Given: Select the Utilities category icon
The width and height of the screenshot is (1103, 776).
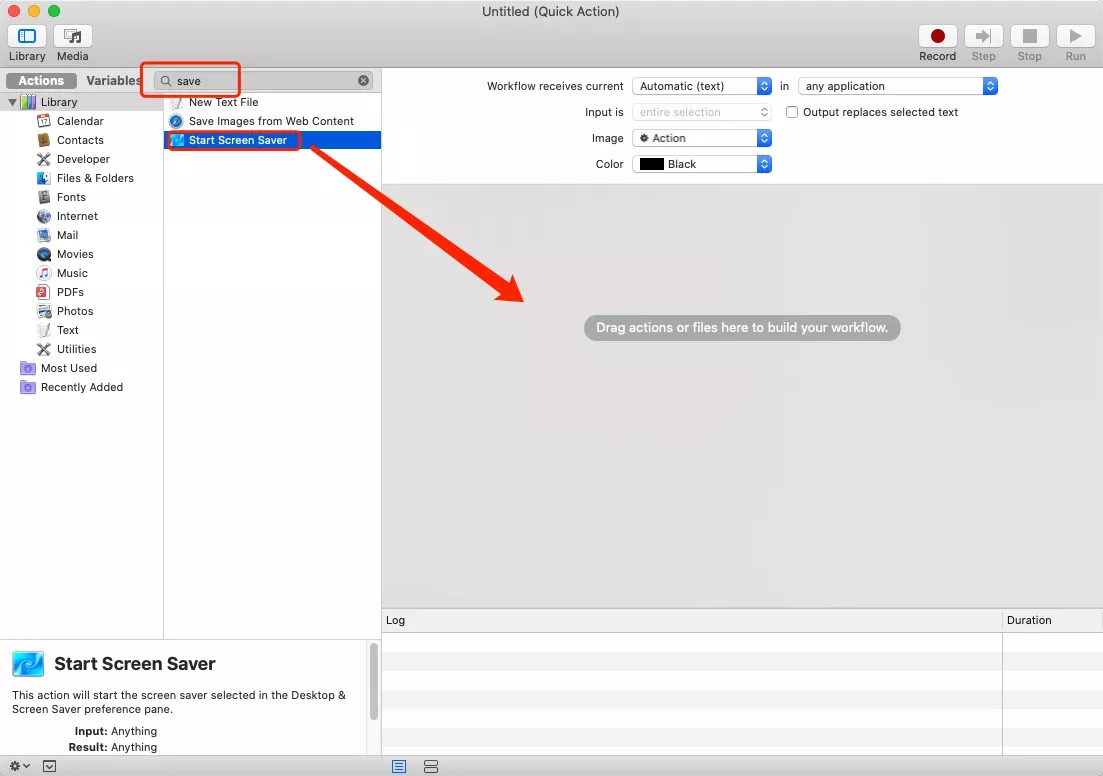Looking at the screenshot, I should coord(44,349).
